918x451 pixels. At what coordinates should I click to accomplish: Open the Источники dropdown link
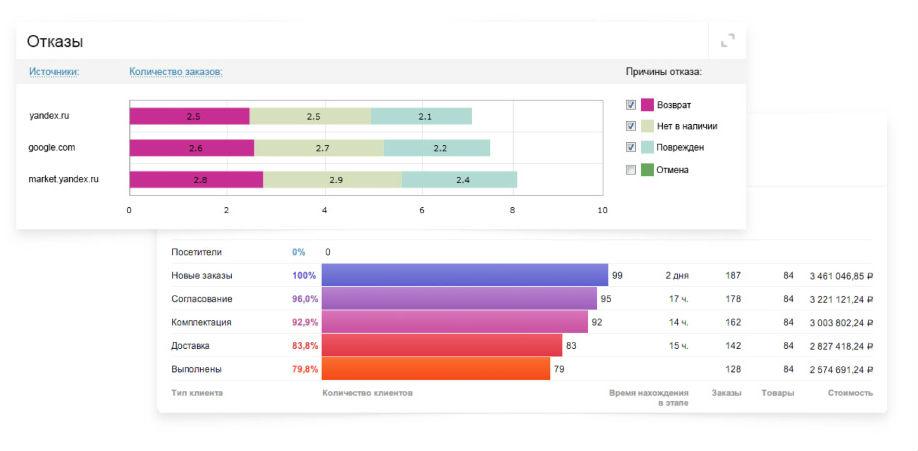[54, 72]
